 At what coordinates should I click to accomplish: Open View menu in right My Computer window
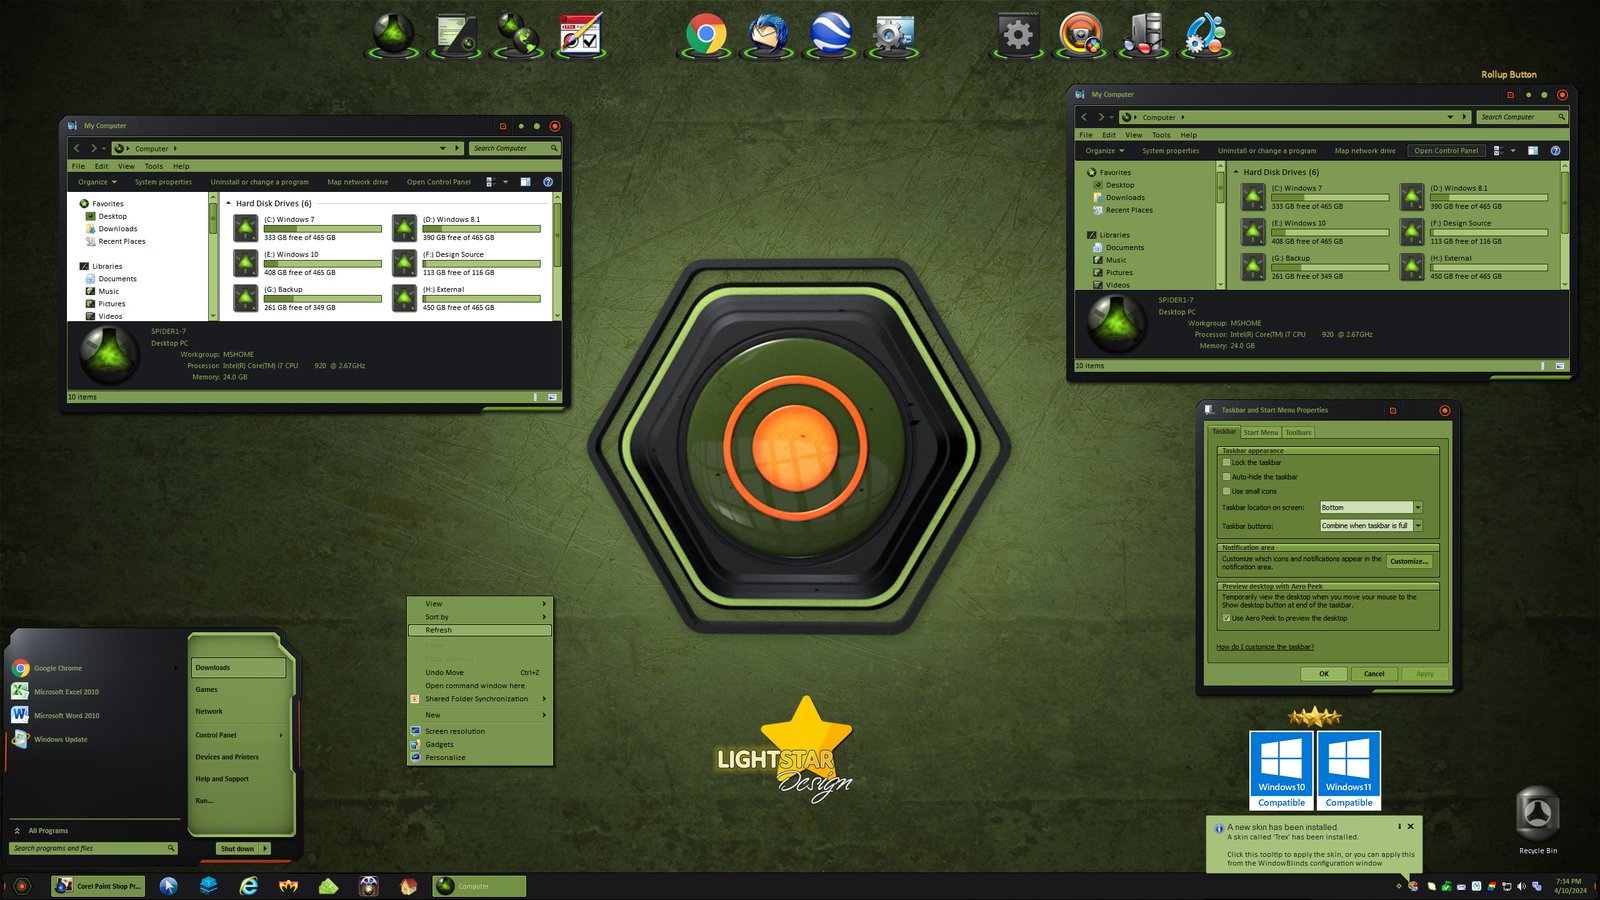pos(1133,135)
